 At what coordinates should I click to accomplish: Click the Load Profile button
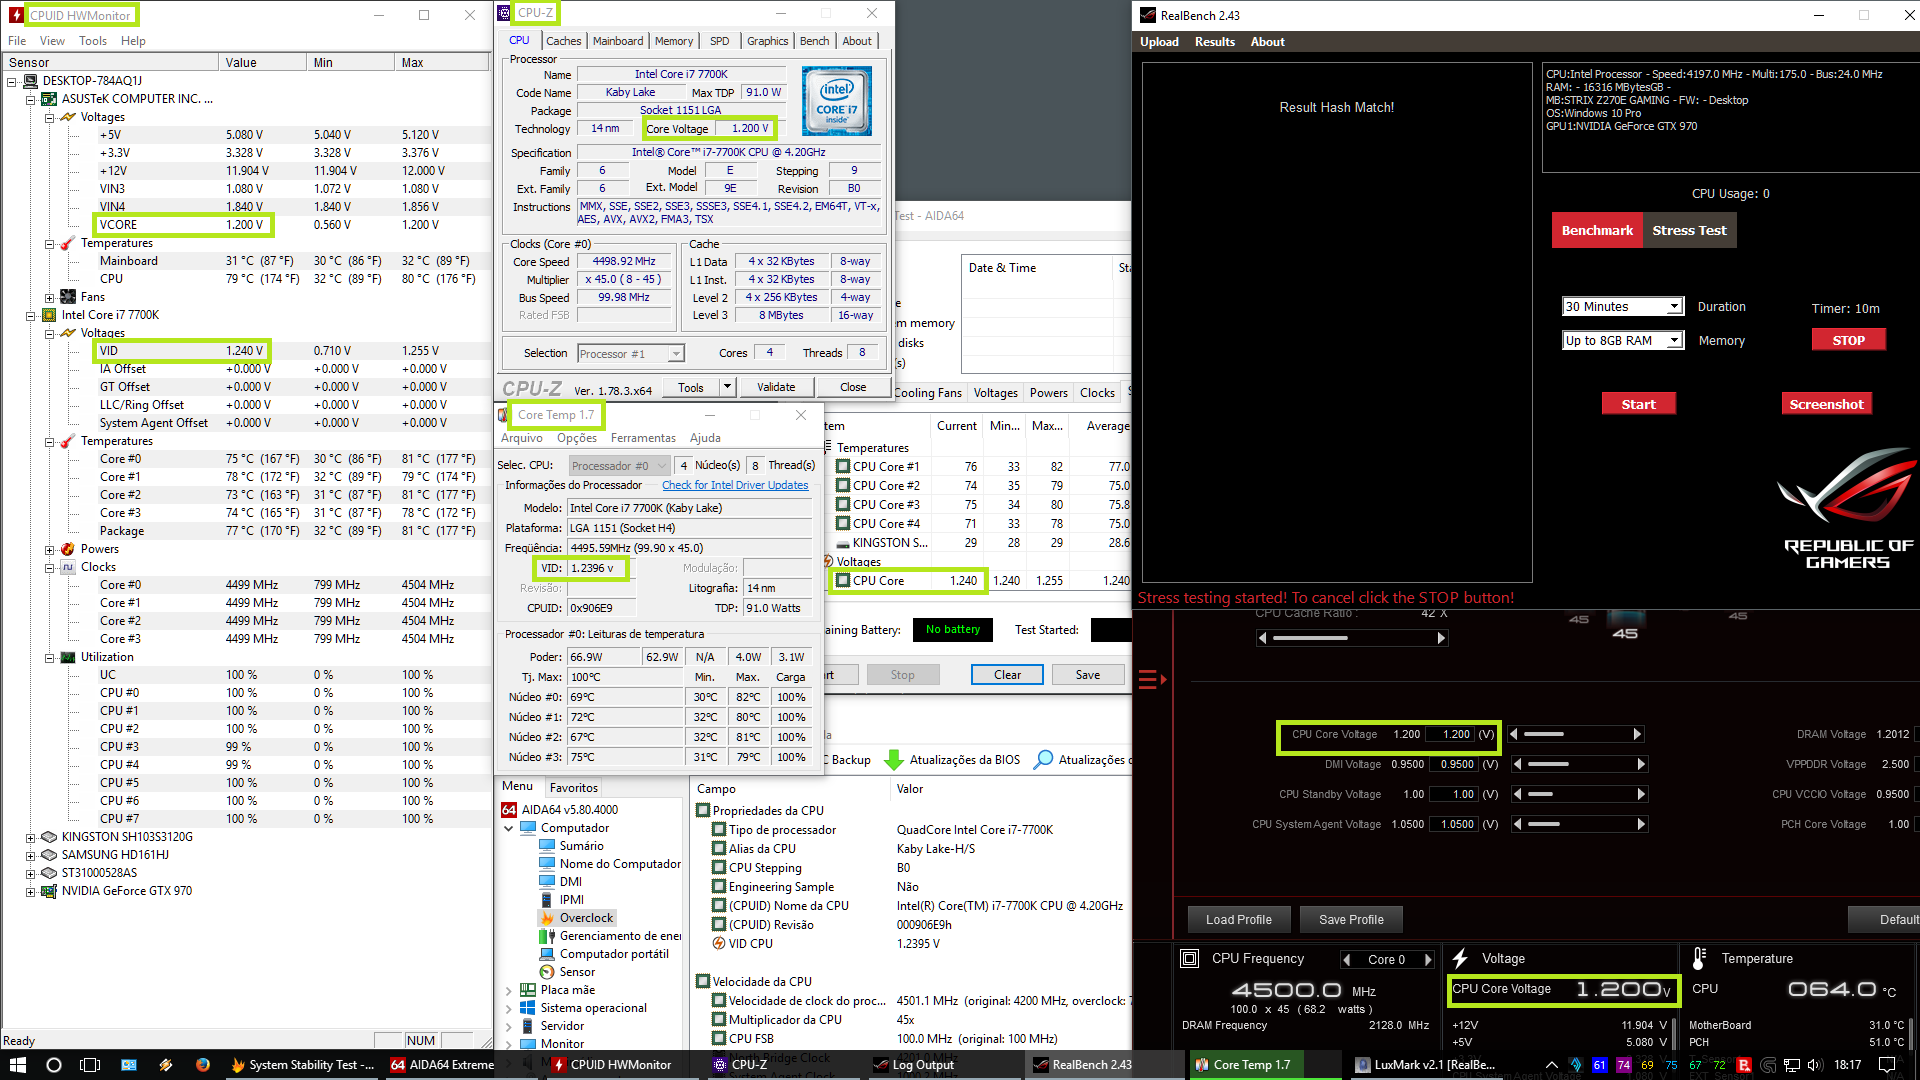[1239, 920]
